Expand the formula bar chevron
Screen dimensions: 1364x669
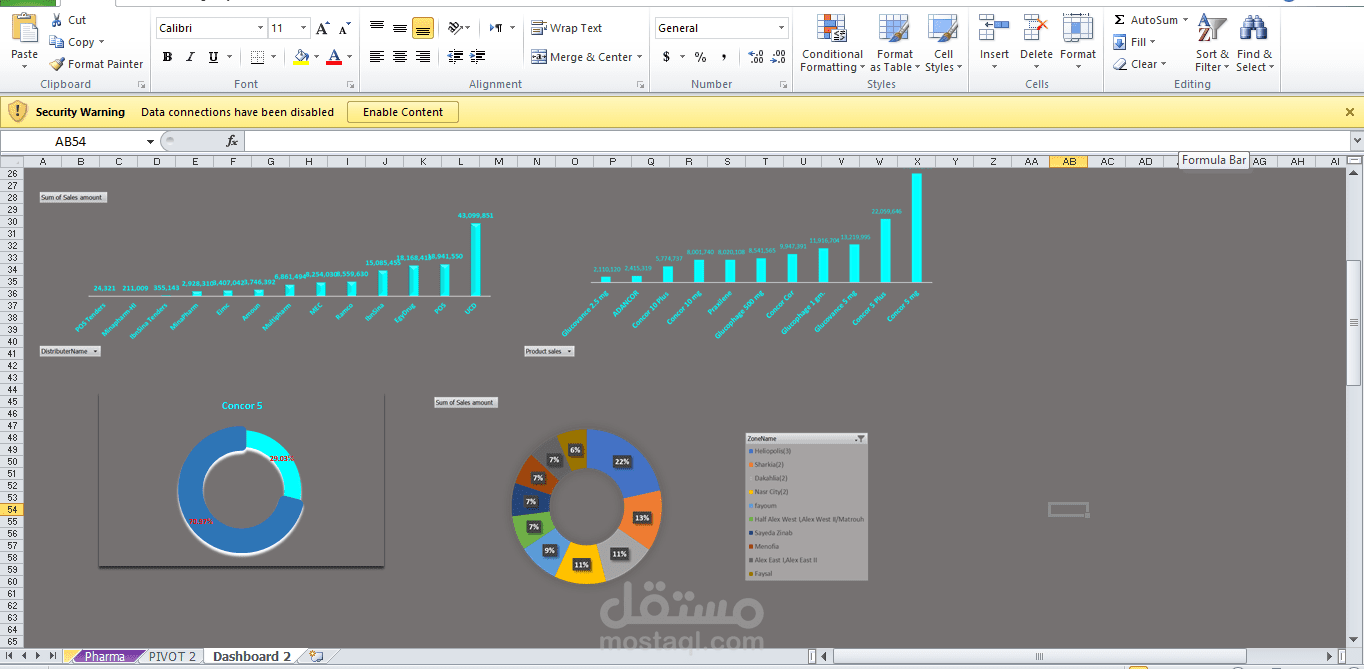[x=1356, y=141]
